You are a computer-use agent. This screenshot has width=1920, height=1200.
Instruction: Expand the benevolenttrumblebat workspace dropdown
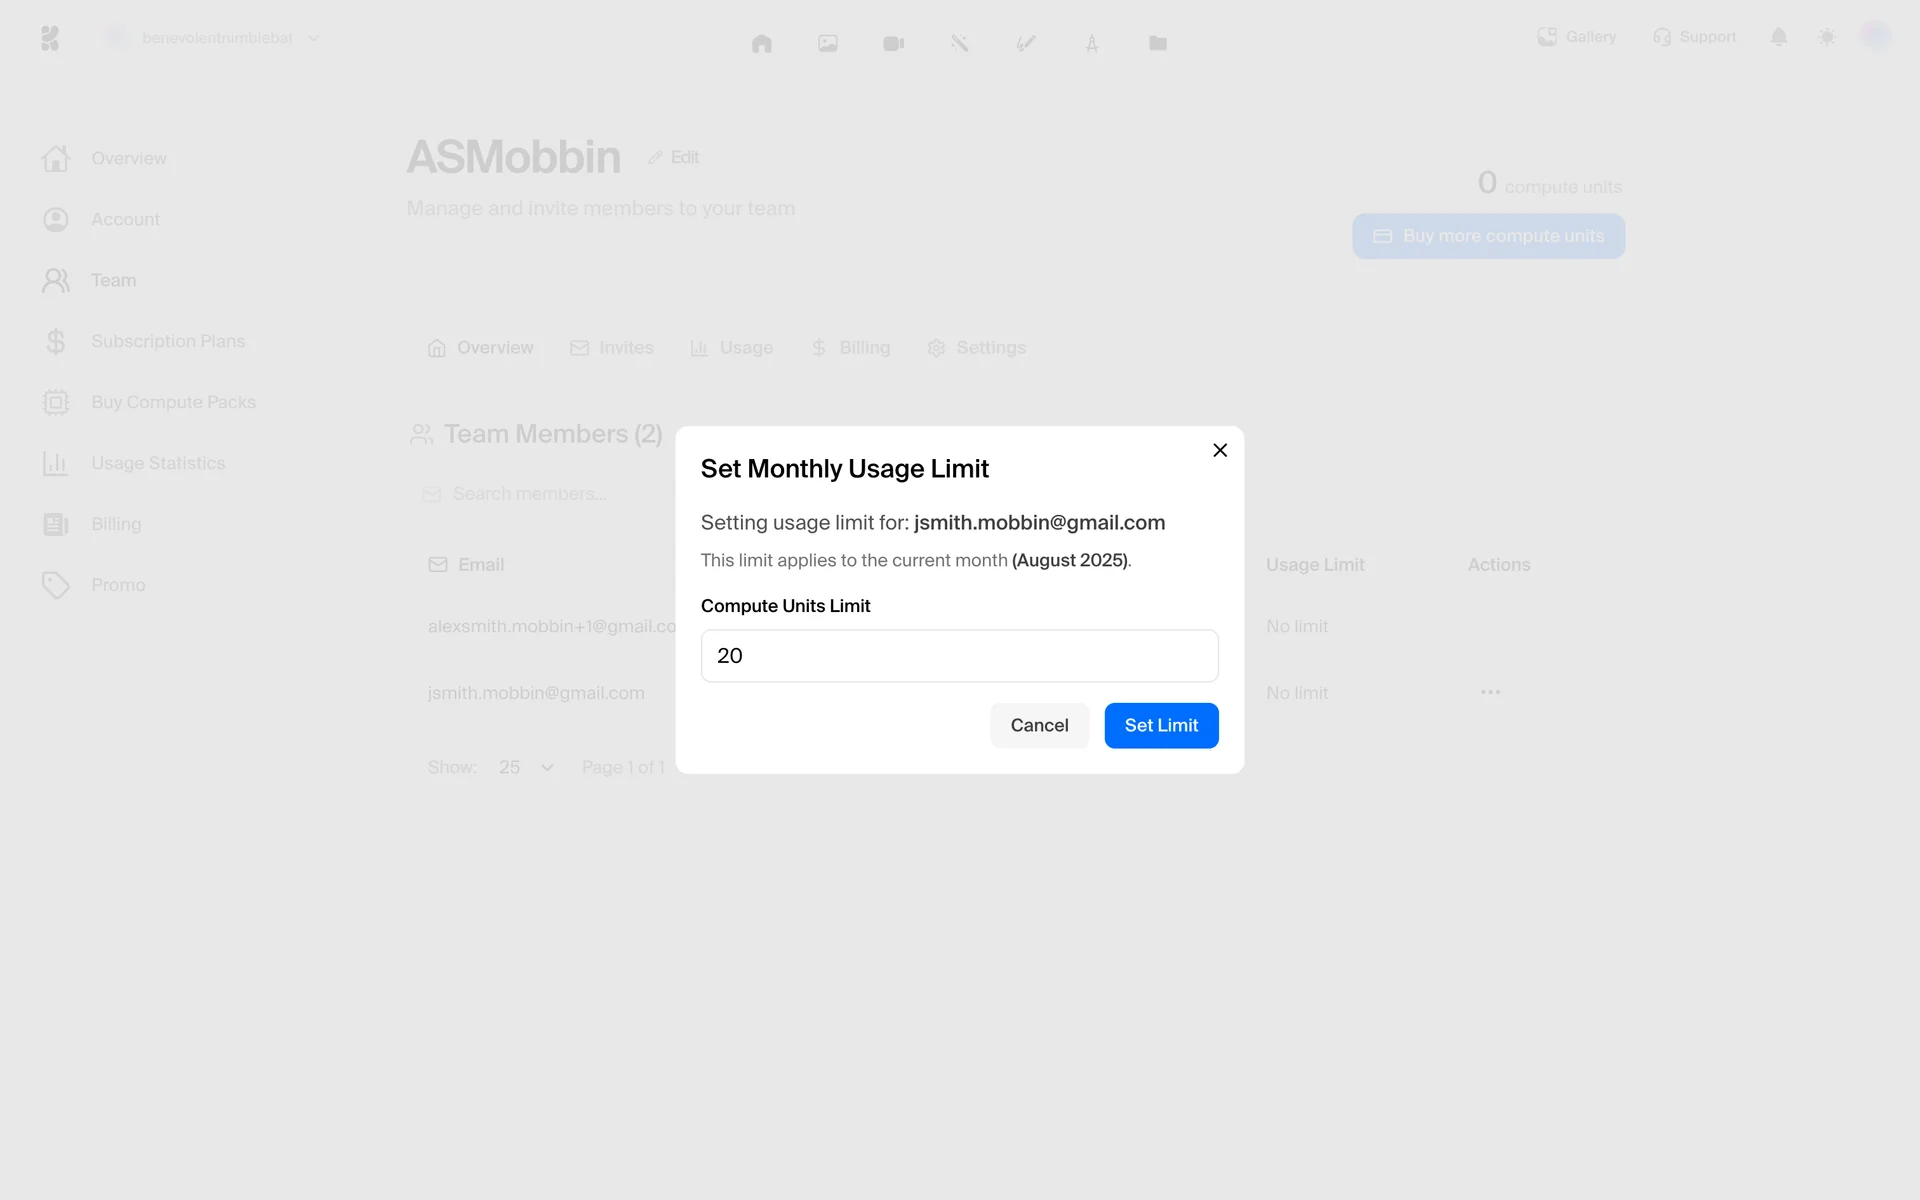pos(217,38)
